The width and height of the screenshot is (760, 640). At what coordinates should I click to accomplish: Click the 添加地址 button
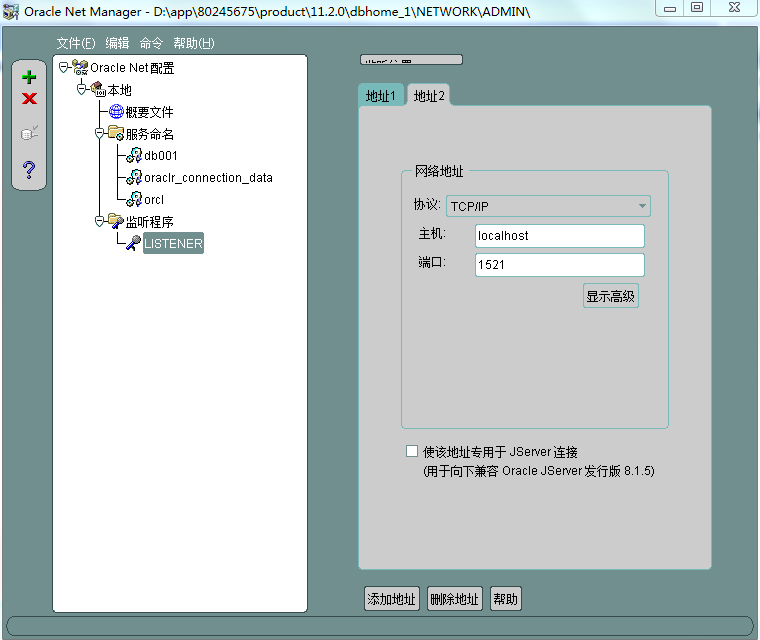point(392,599)
